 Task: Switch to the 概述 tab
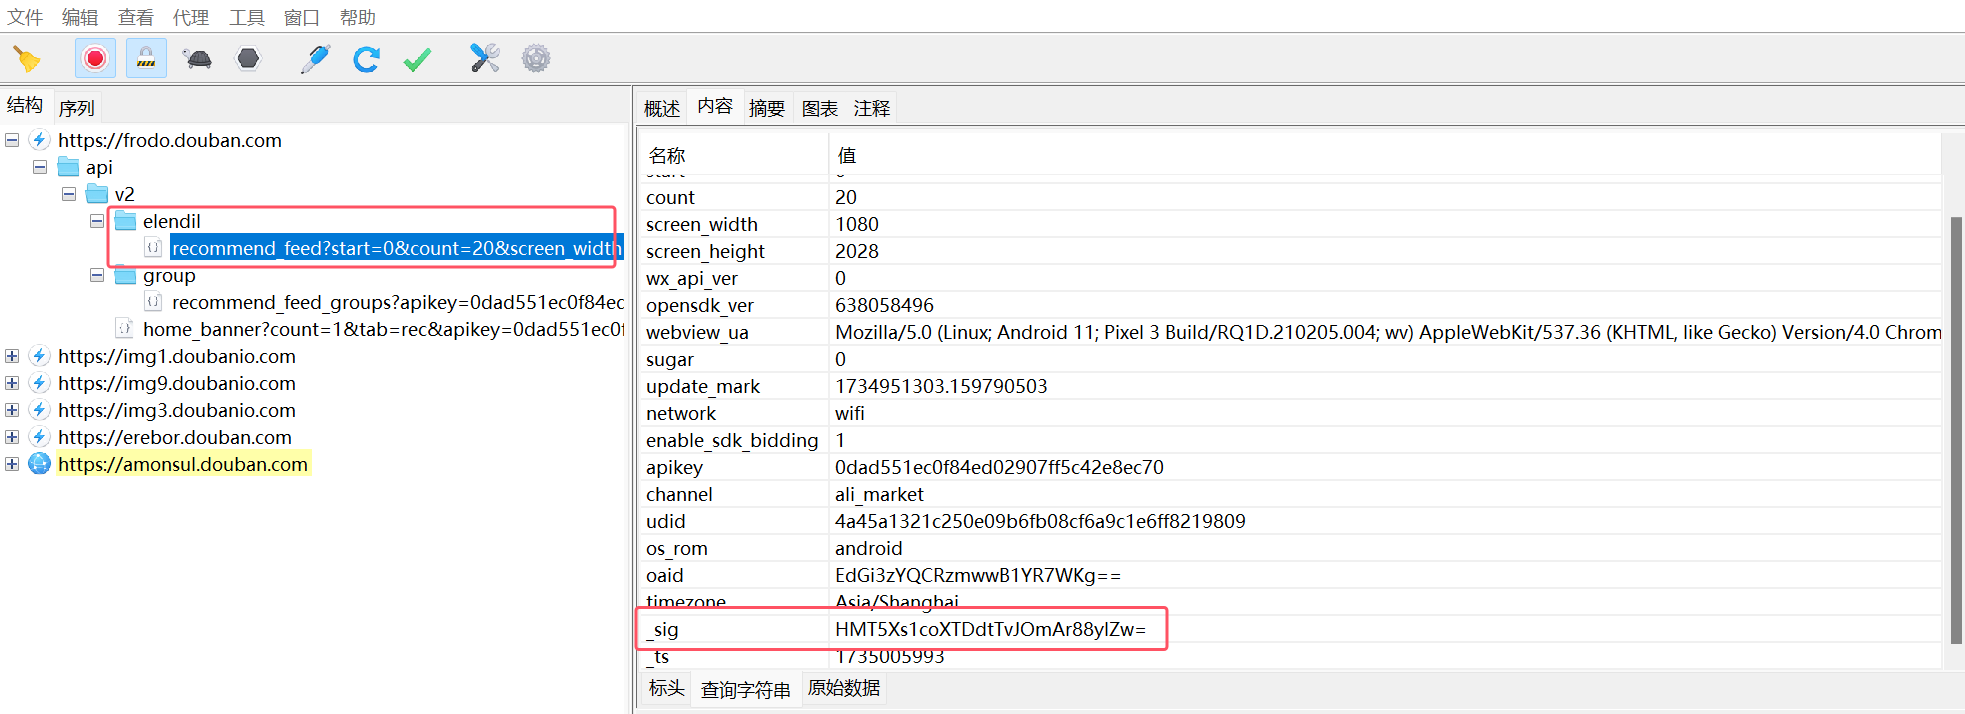(x=661, y=108)
